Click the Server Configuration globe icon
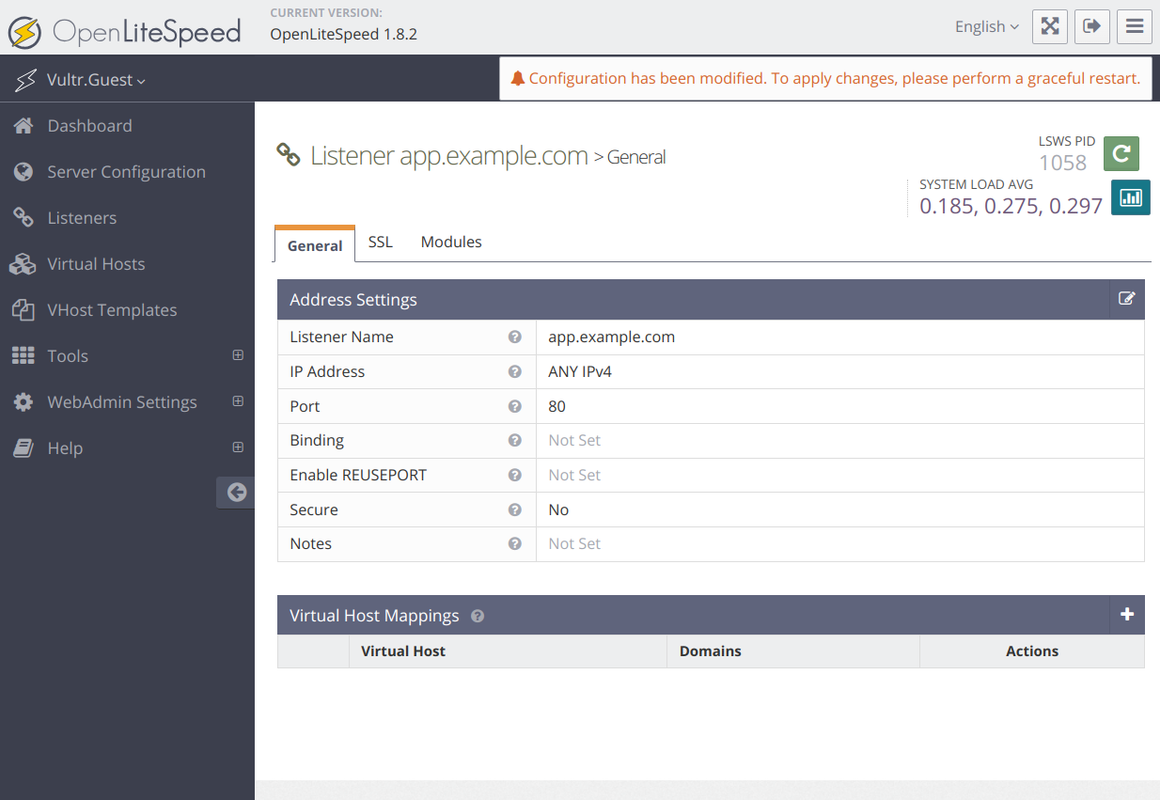The height and width of the screenshot is (800, 1160). coord(23,172)
